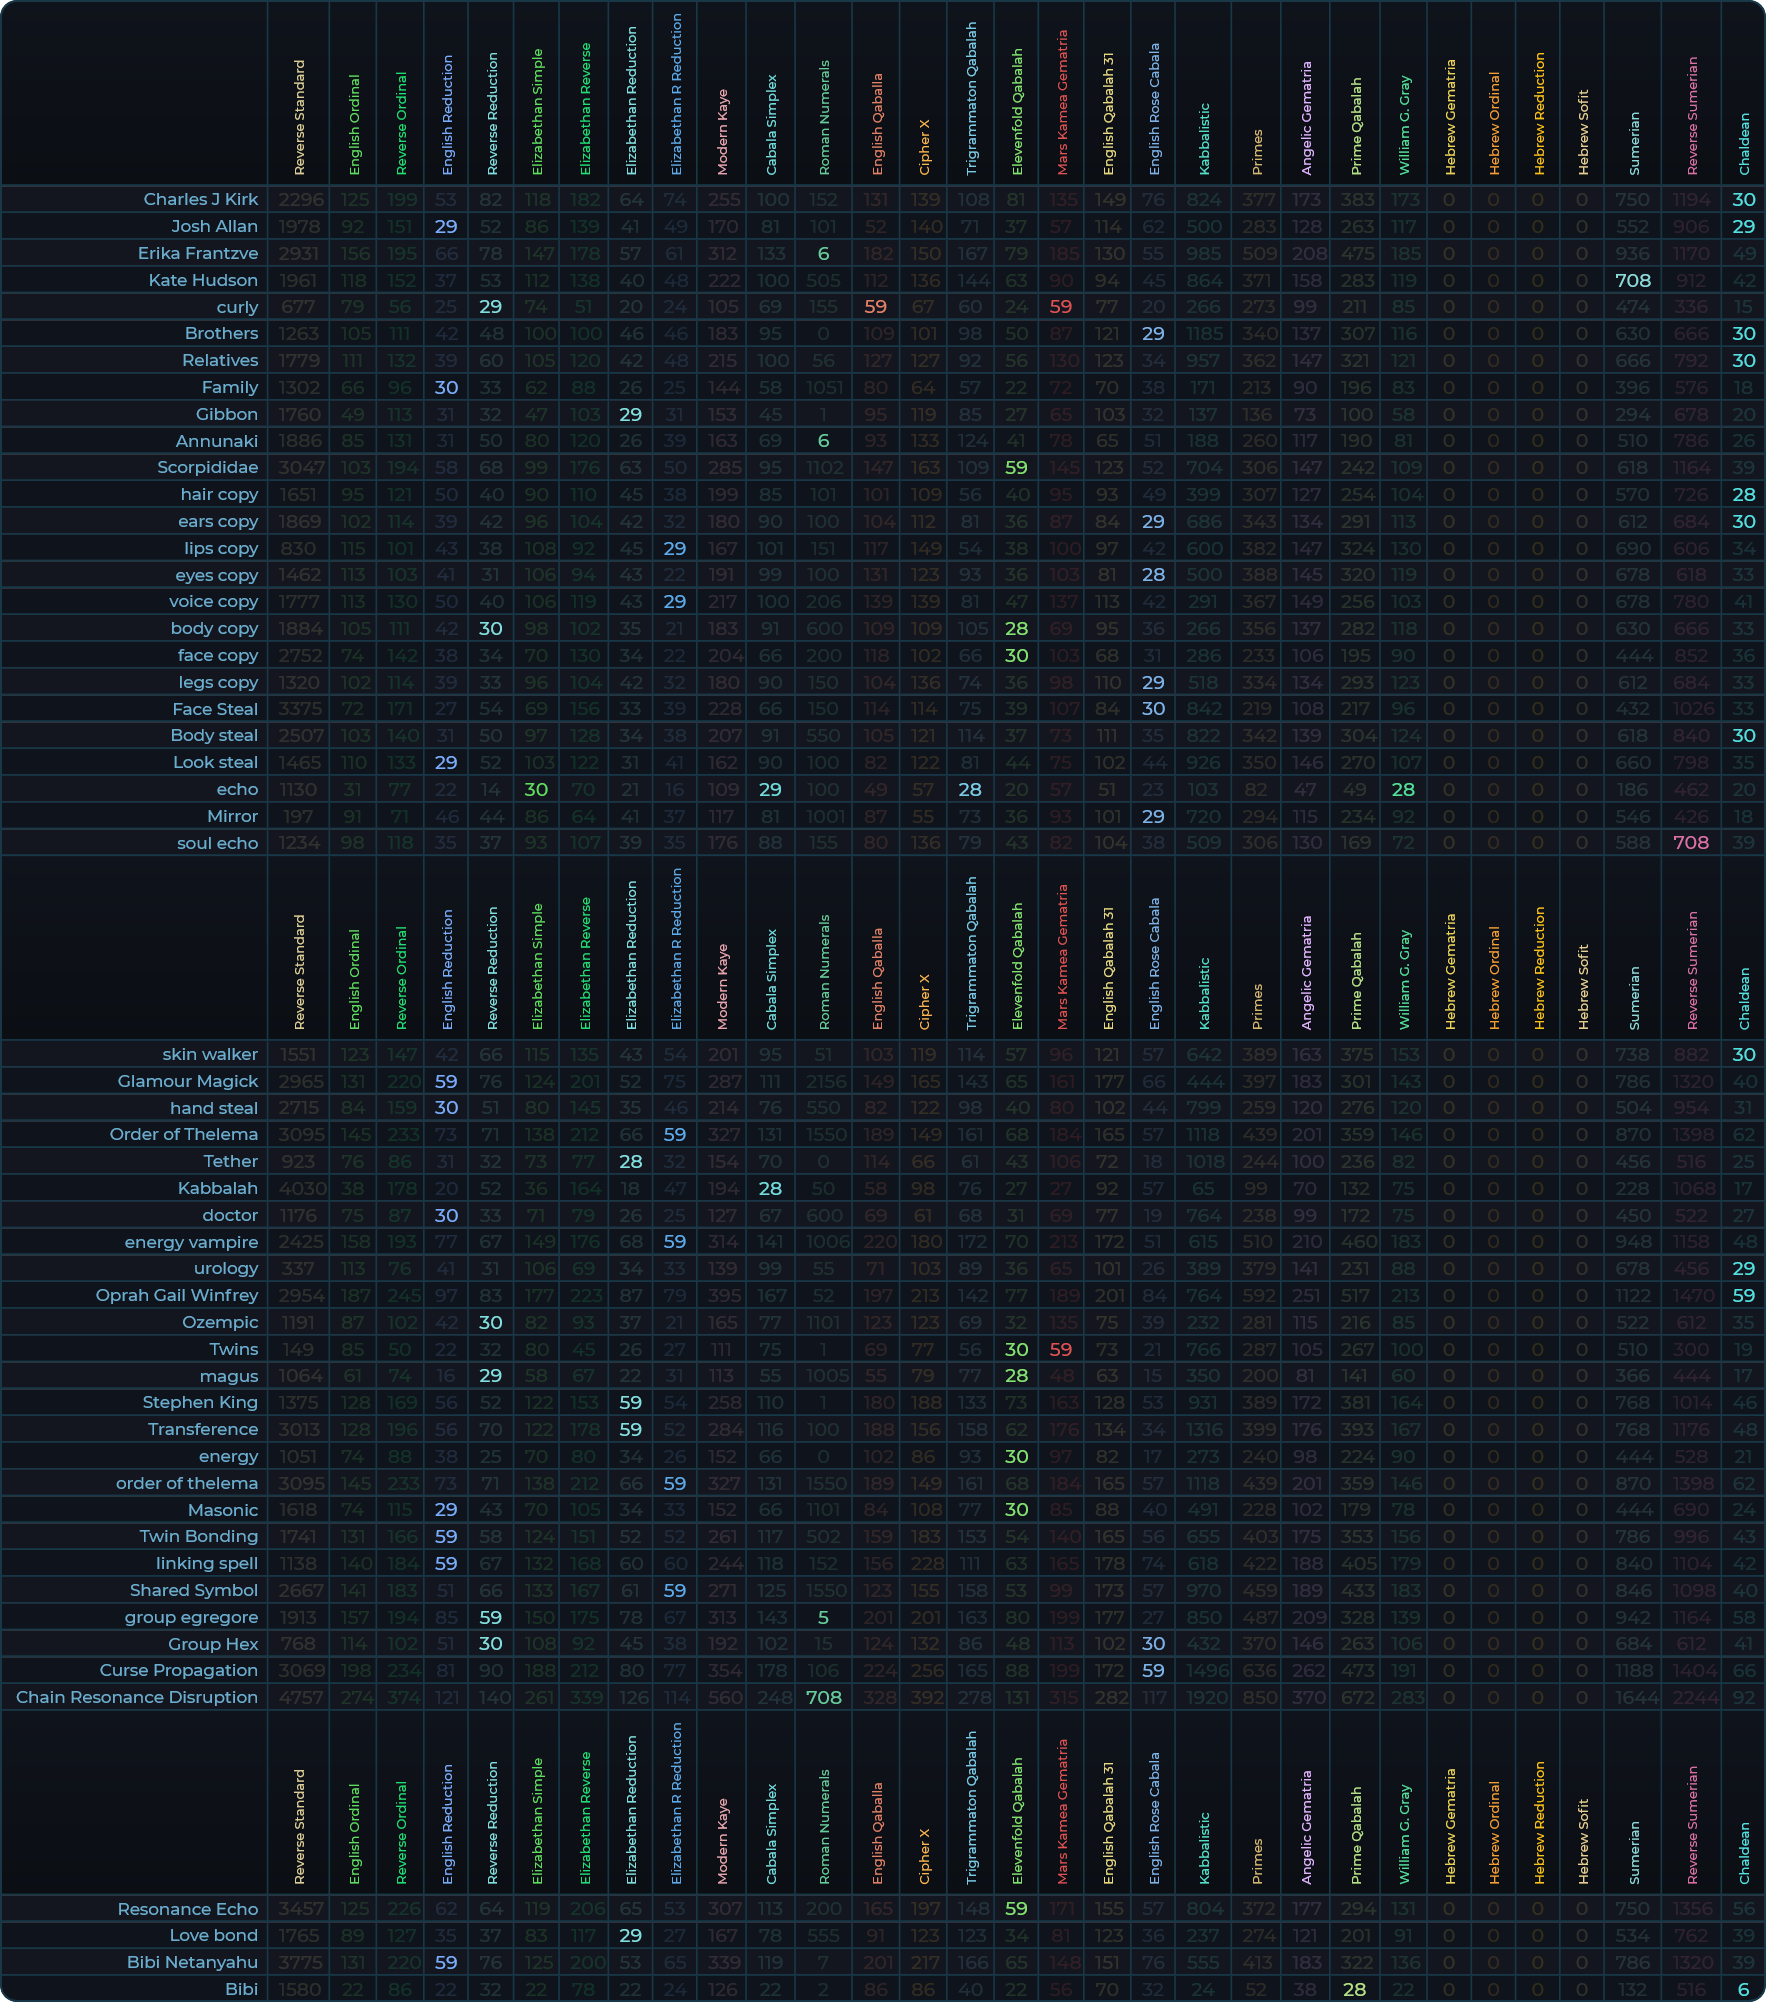Click "Chaldean" in the topmost header row
This screenshot has height=2002, width=1766.
1744,144
